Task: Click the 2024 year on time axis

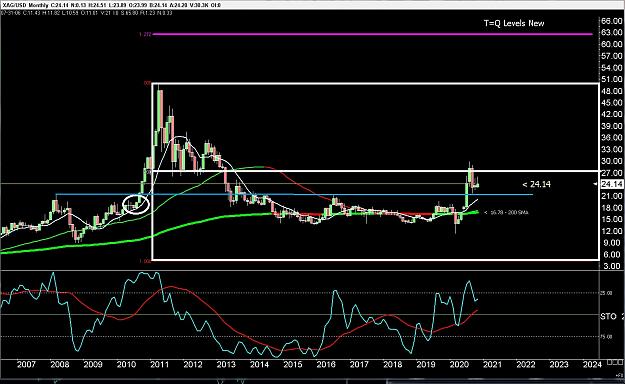Action: [592, 364]
